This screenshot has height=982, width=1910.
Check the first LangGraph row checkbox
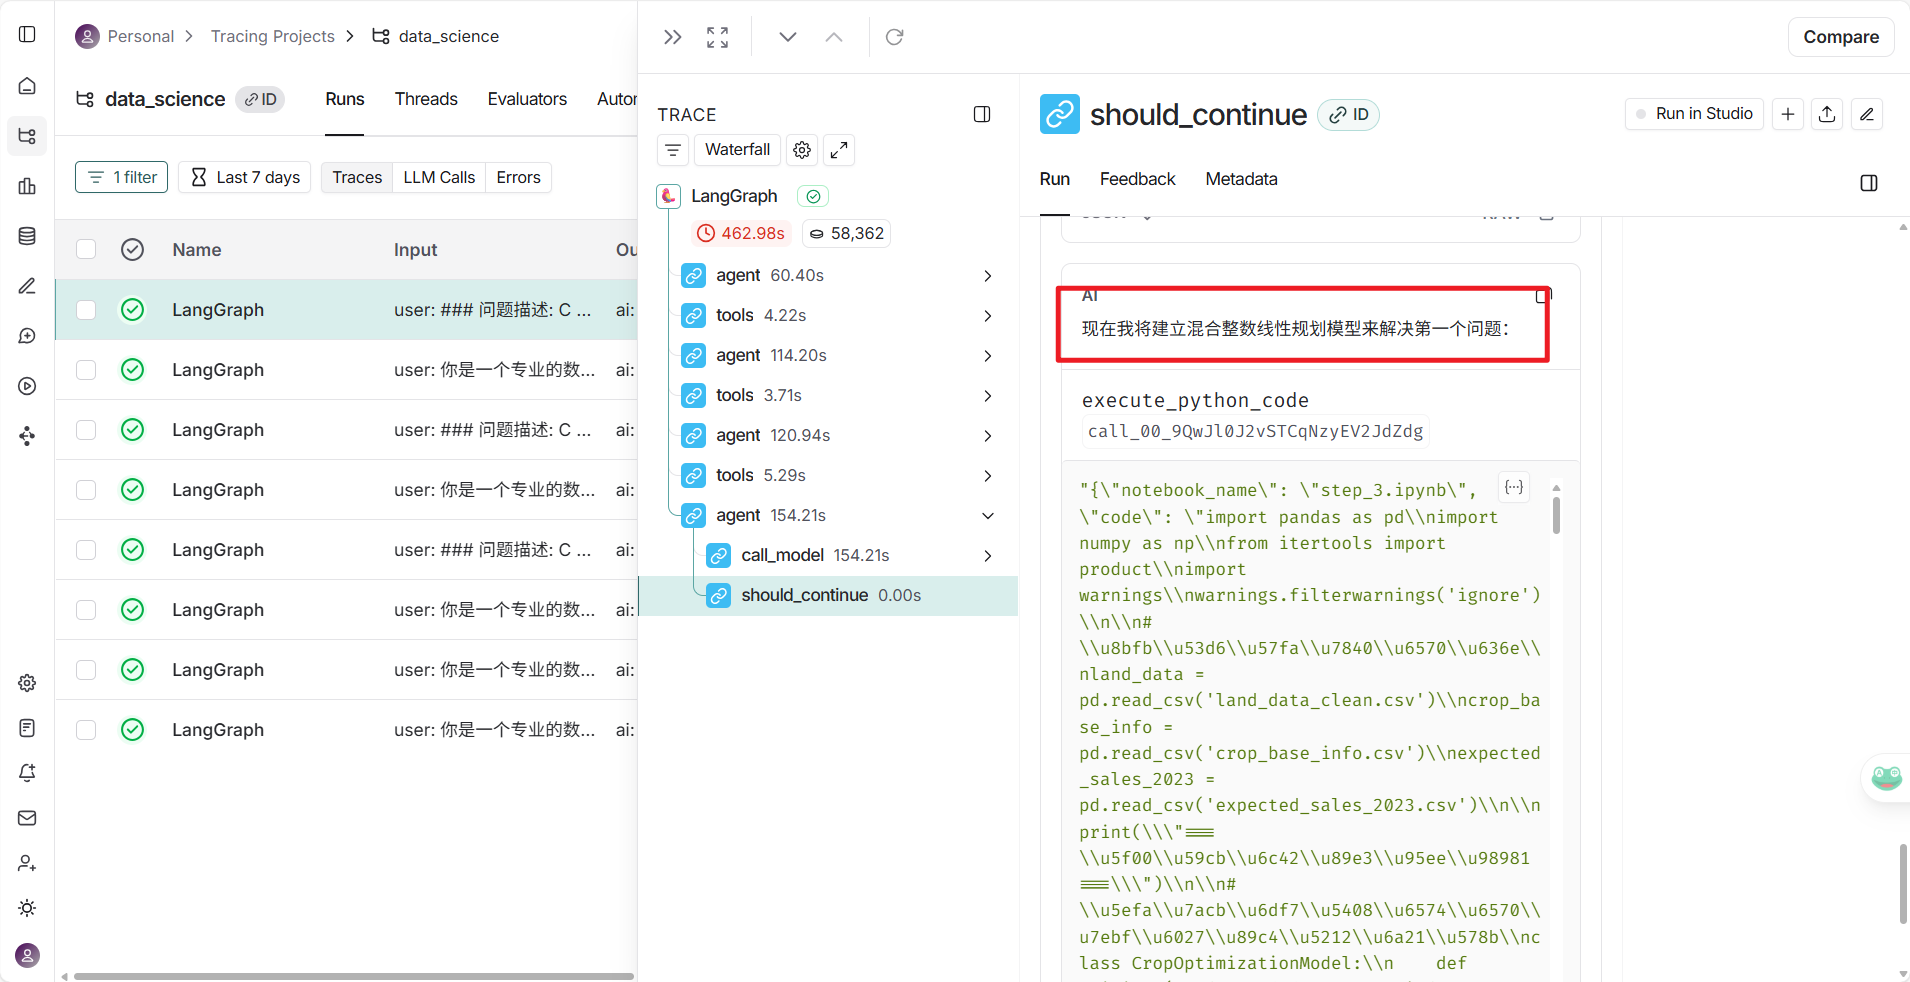pos(86,310)
